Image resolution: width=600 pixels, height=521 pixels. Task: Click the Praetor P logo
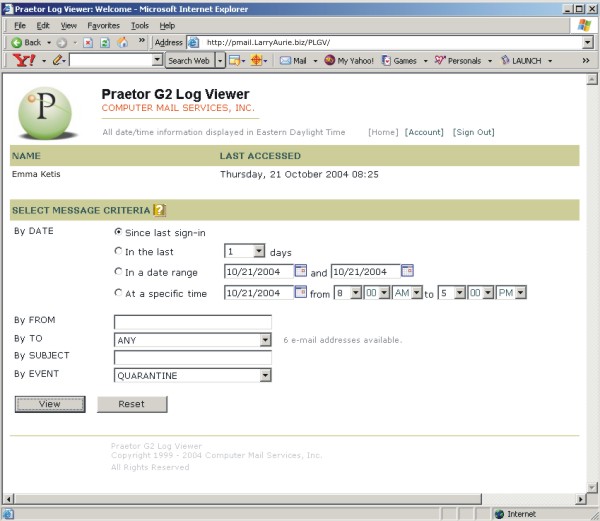tap(46, 113)
